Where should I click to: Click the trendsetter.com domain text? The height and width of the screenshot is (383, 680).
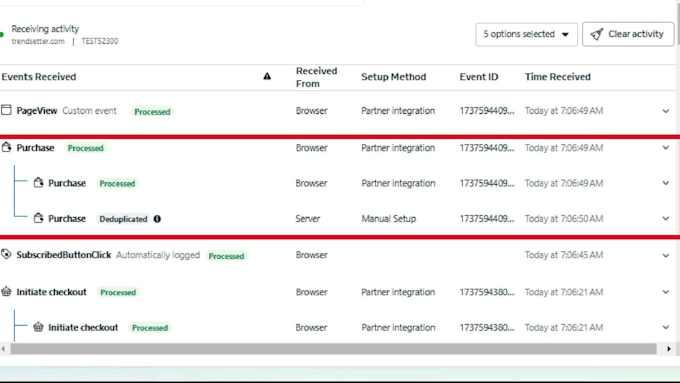(x=38, y=41)
